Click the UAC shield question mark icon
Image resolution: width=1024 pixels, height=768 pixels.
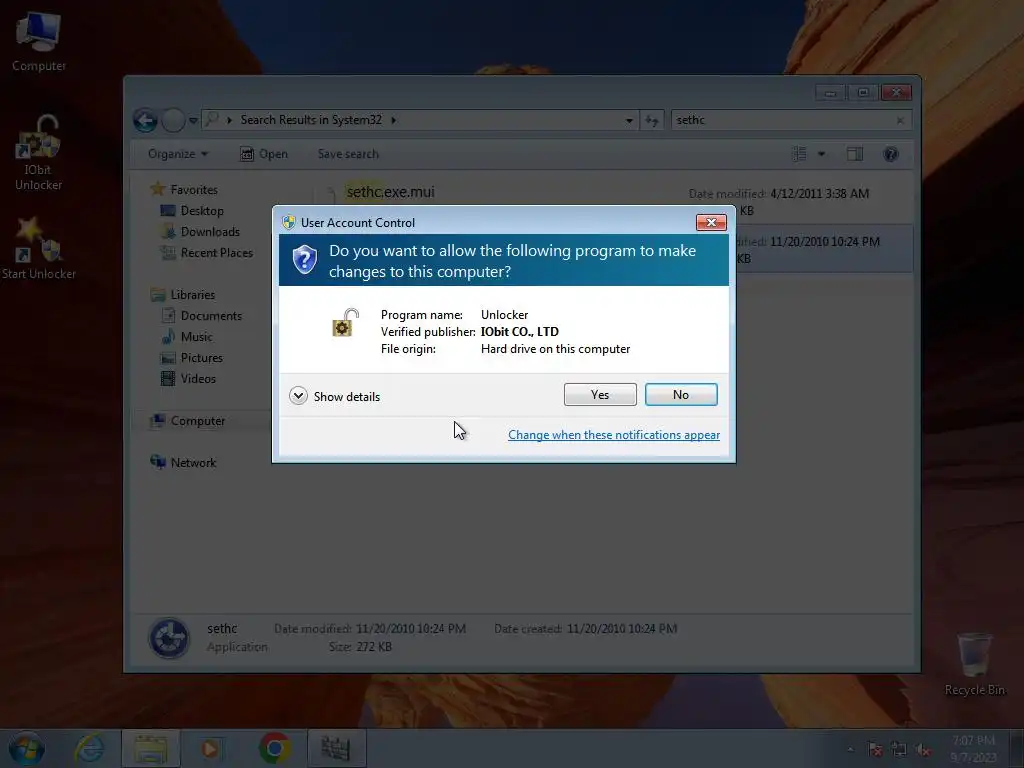pos(304,260)
